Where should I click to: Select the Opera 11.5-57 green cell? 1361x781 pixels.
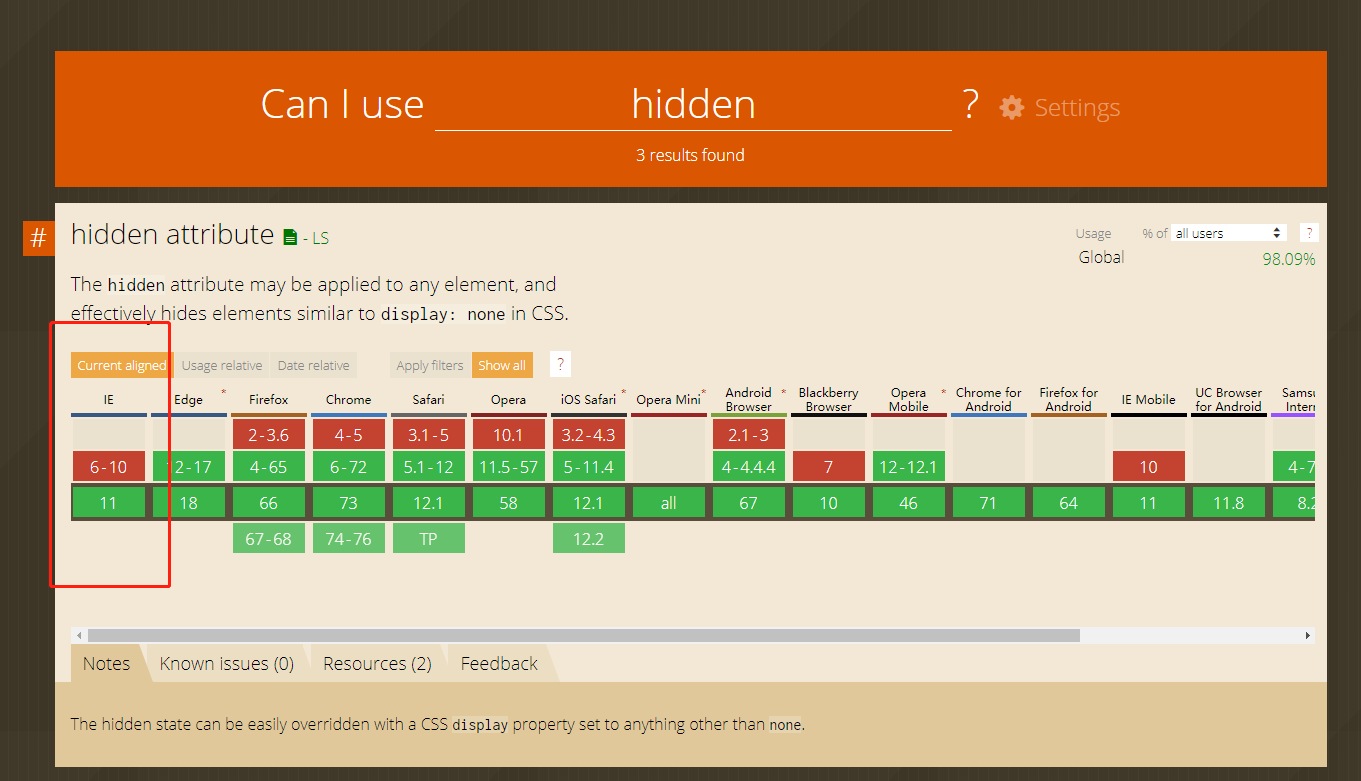(509, 467)
